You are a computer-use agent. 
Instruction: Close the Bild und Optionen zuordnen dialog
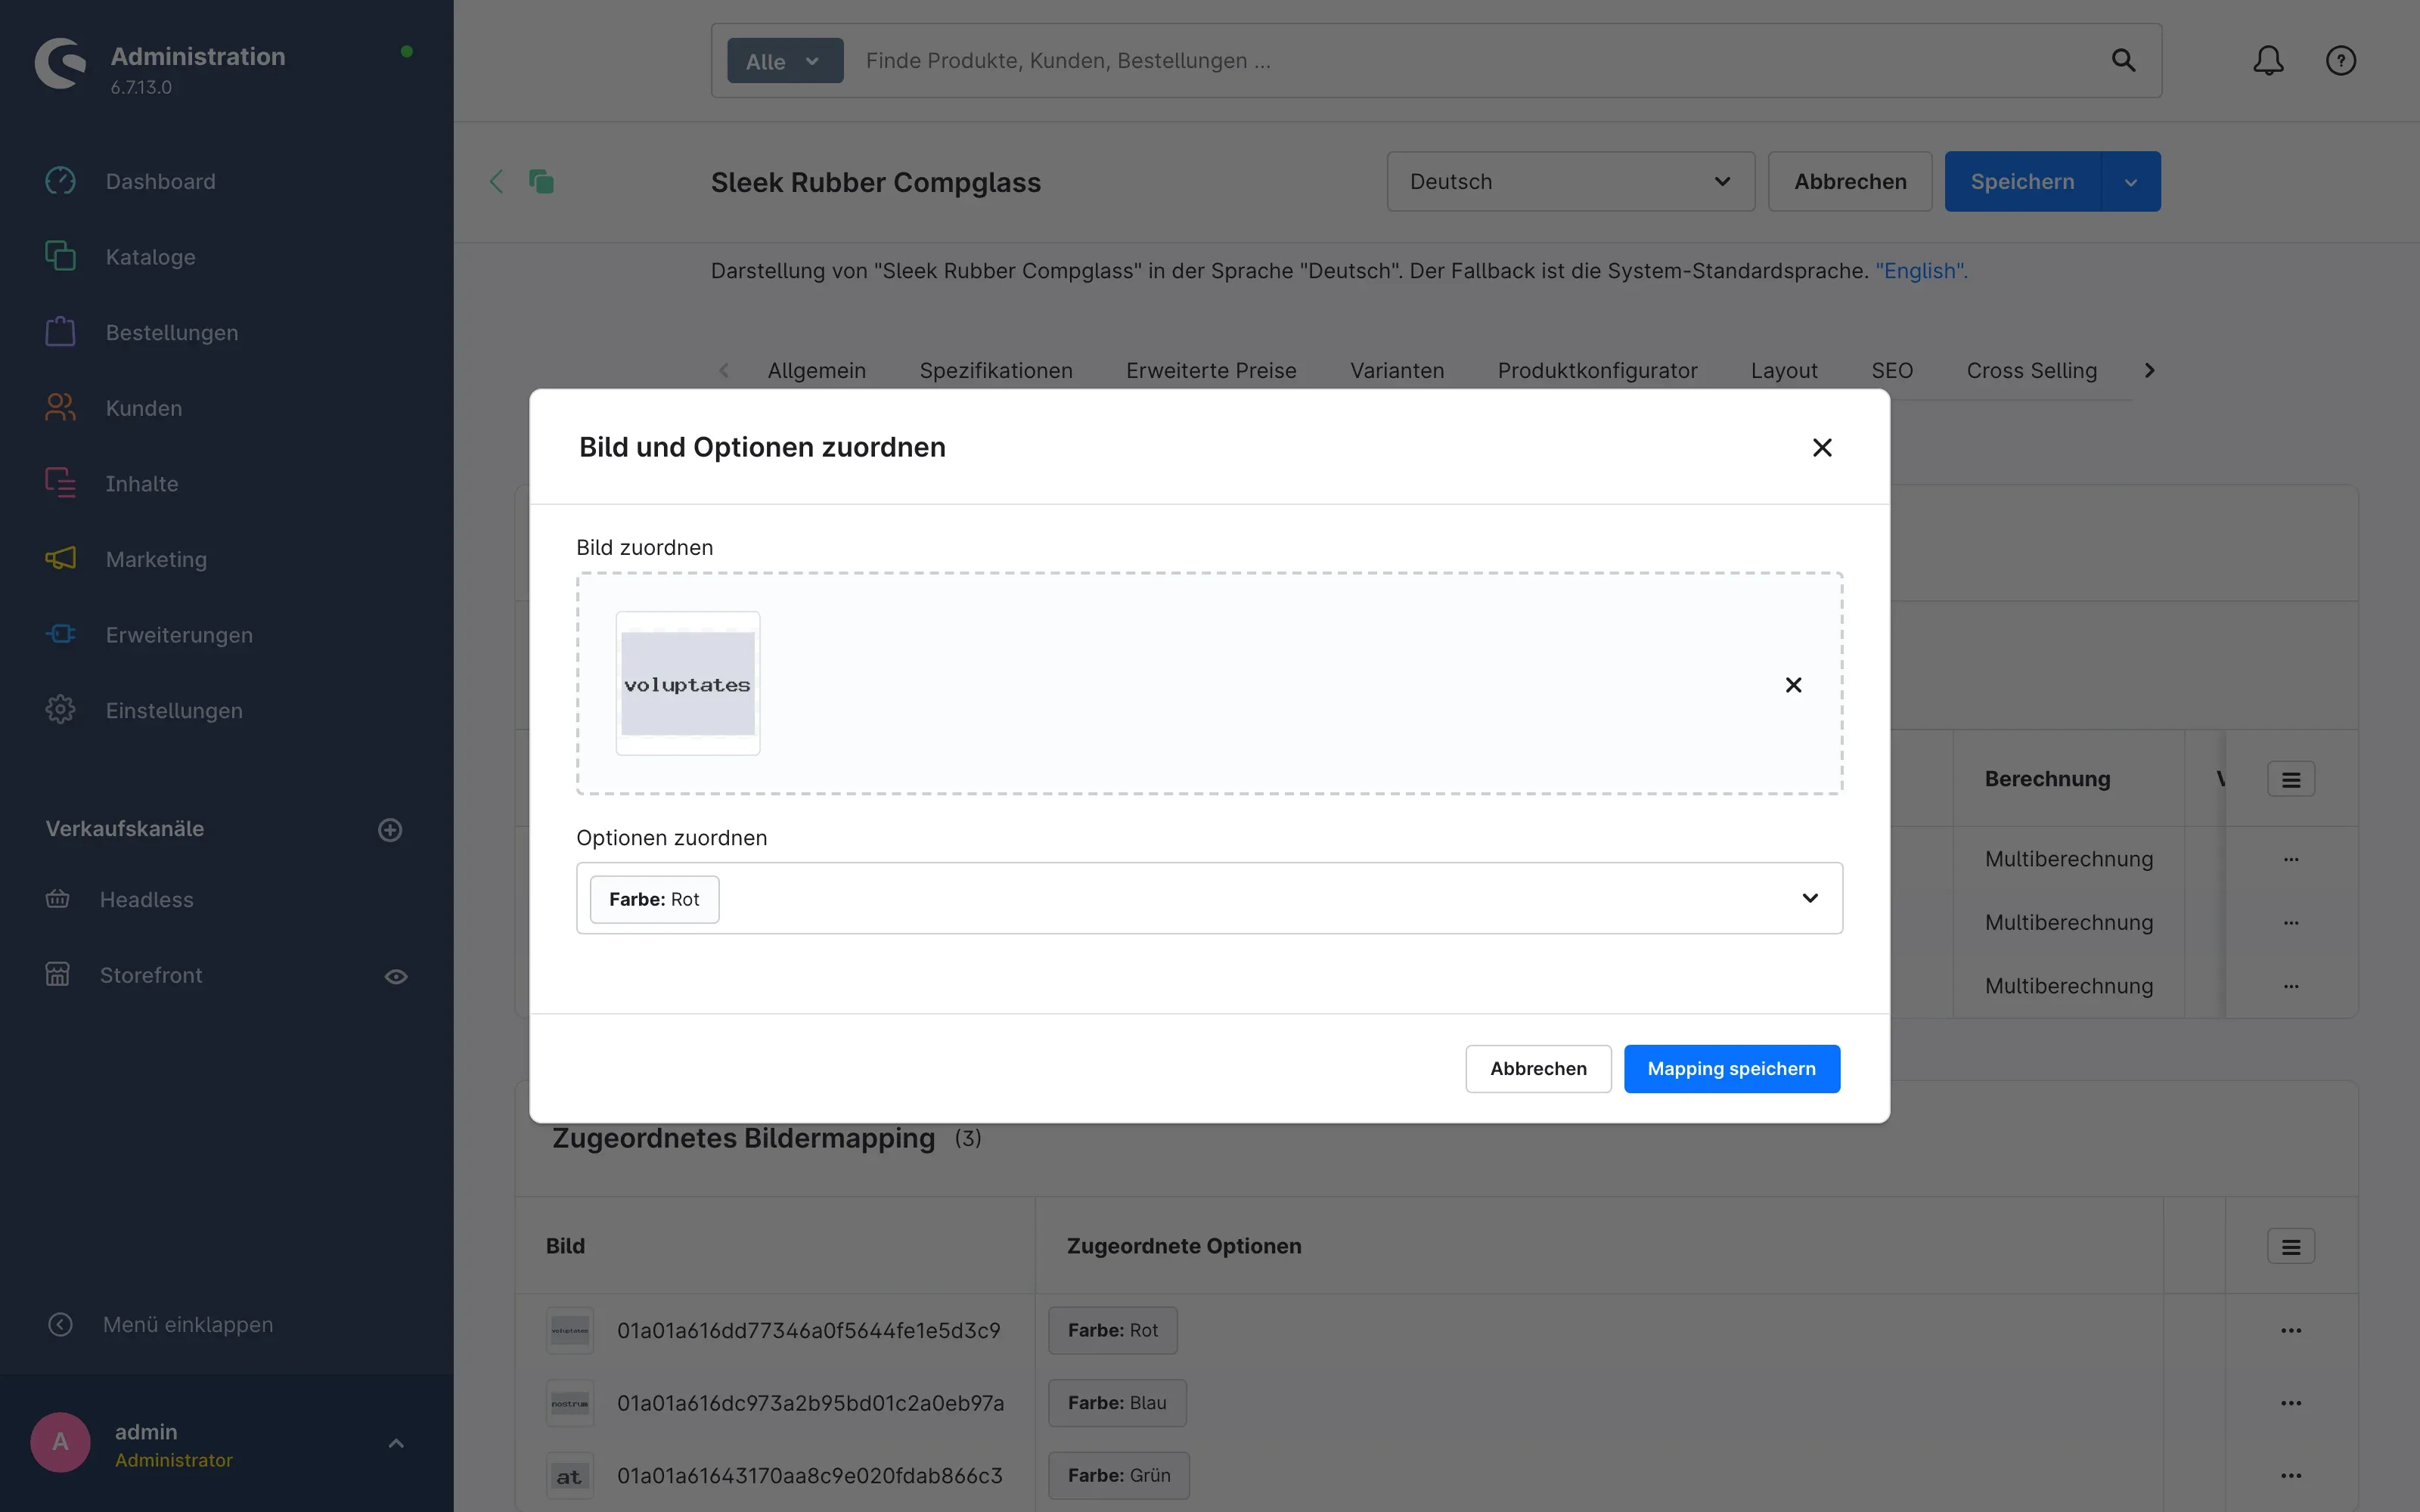click(1822, 447)
